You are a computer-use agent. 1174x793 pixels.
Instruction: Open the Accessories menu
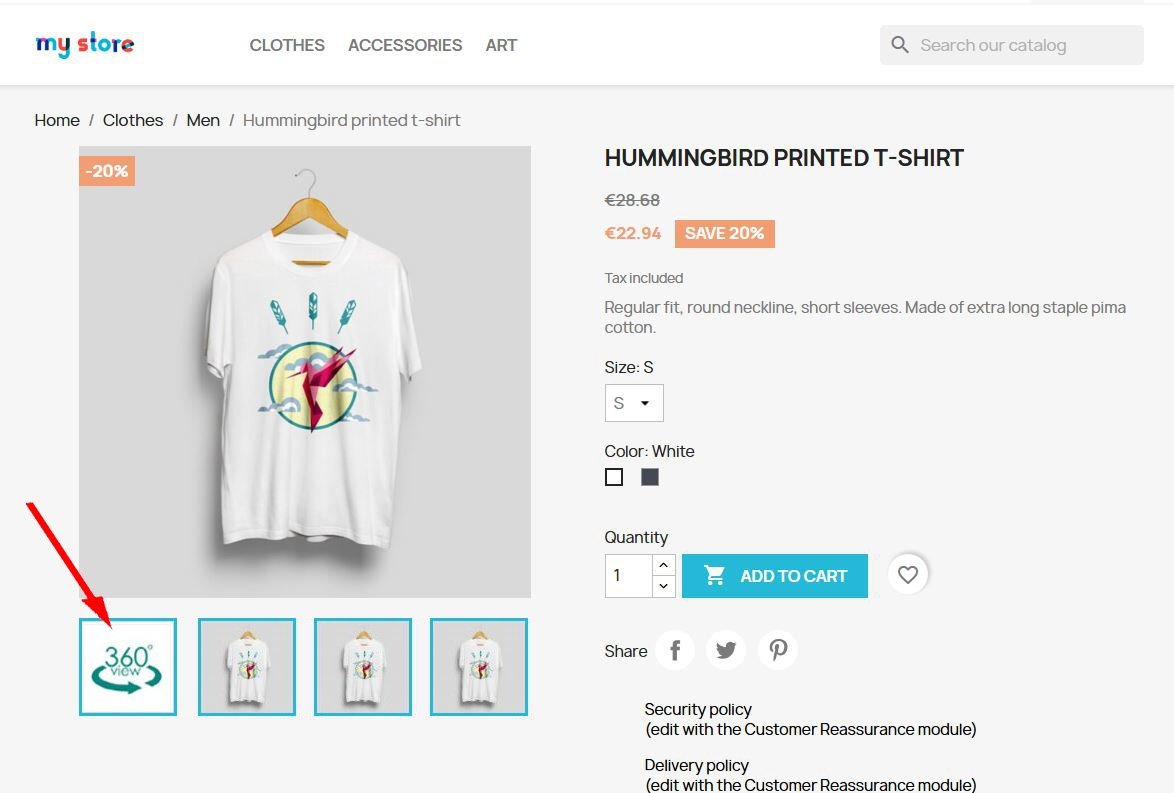point(405,45)
